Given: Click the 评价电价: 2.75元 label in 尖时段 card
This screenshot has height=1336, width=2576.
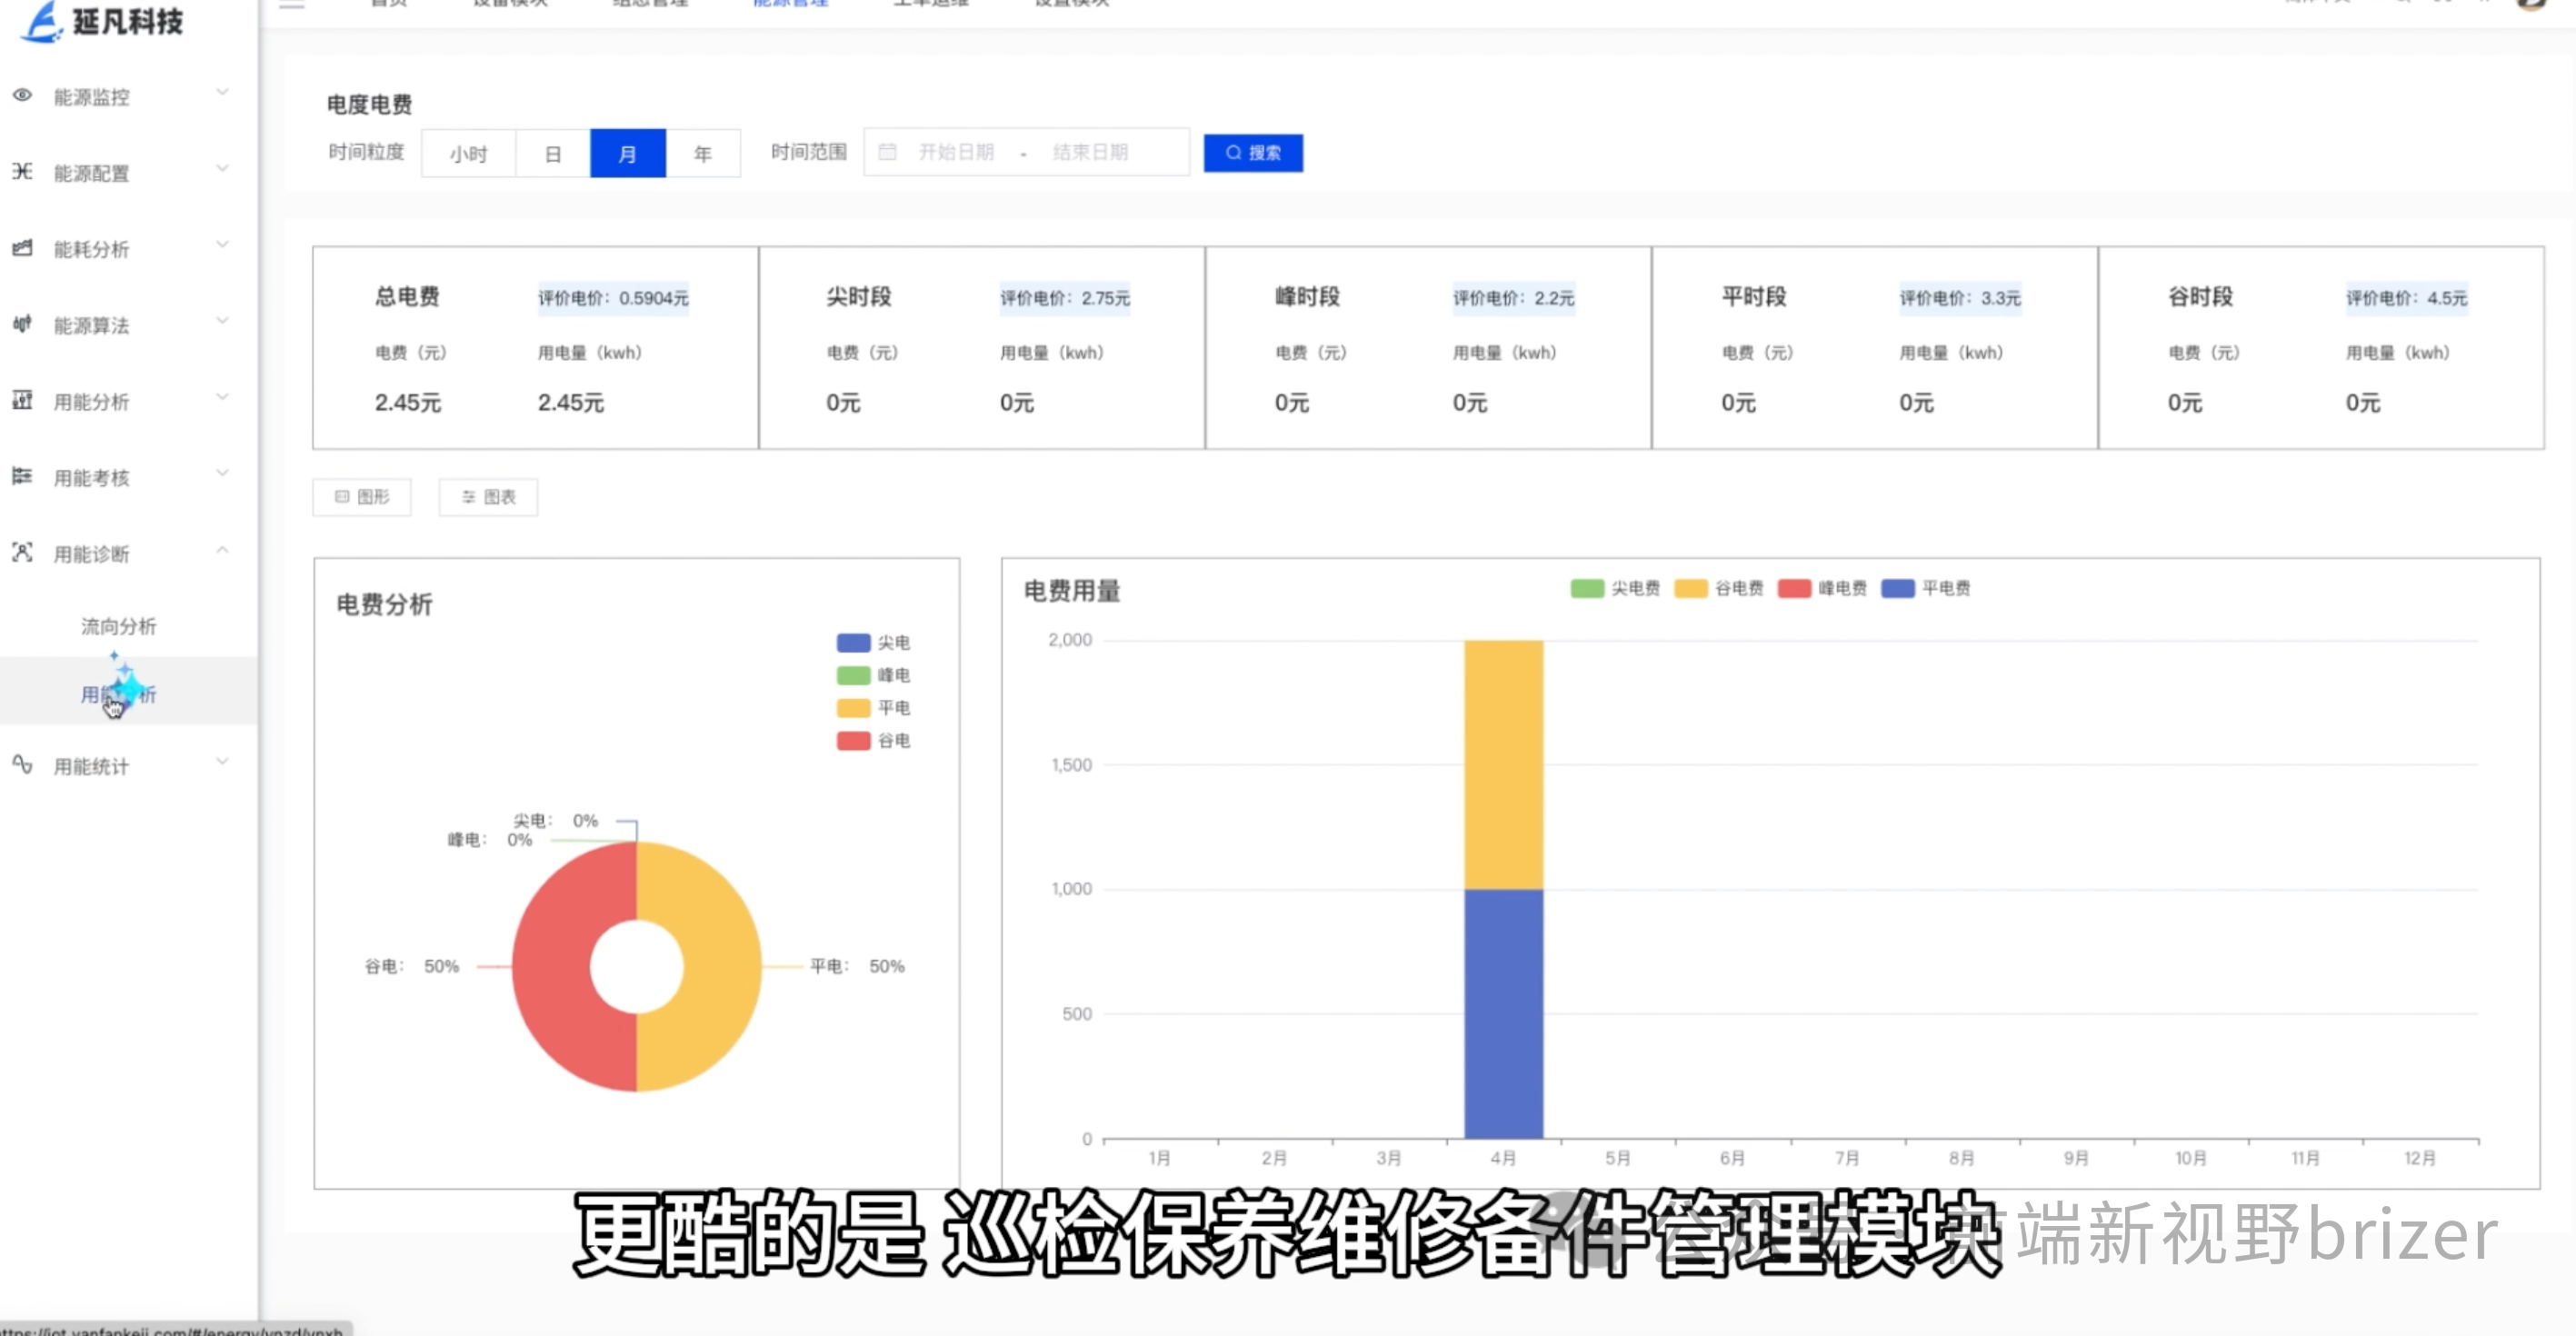Looking at the screenshot, I should click(x=1065, y=298).
